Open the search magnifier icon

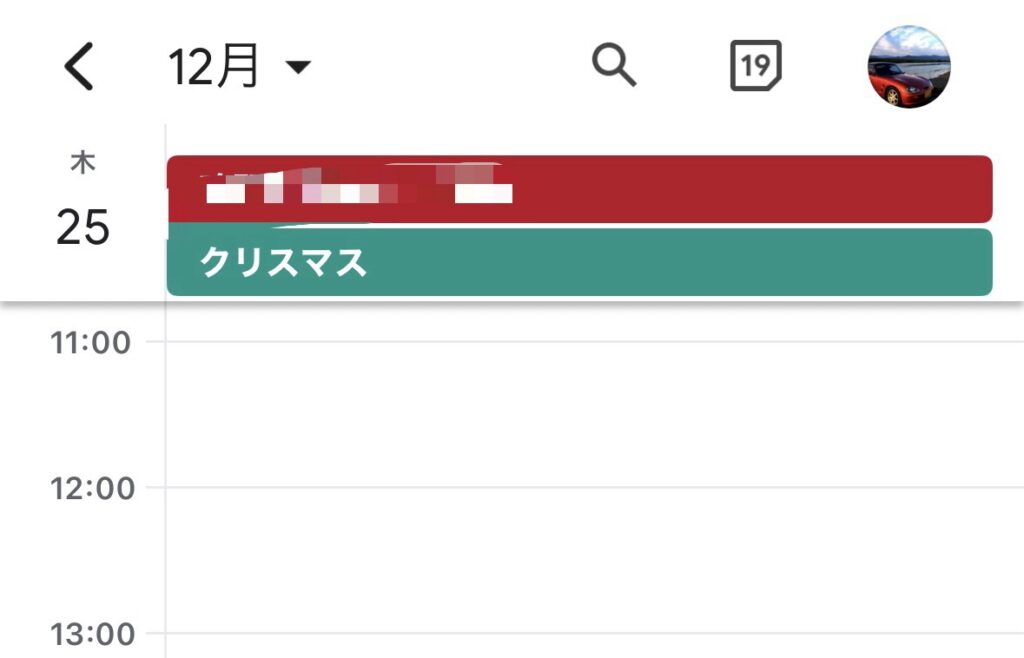(x=614, y=65)
